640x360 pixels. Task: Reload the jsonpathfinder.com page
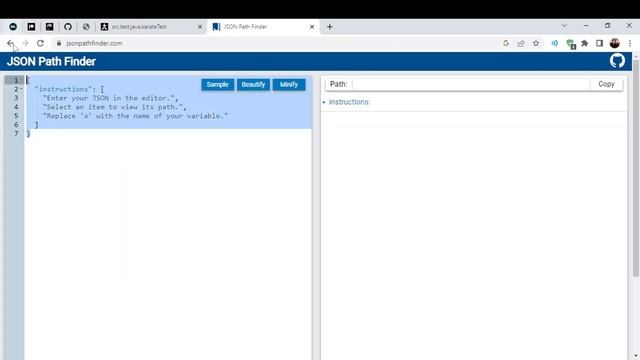tap(40, 43)
